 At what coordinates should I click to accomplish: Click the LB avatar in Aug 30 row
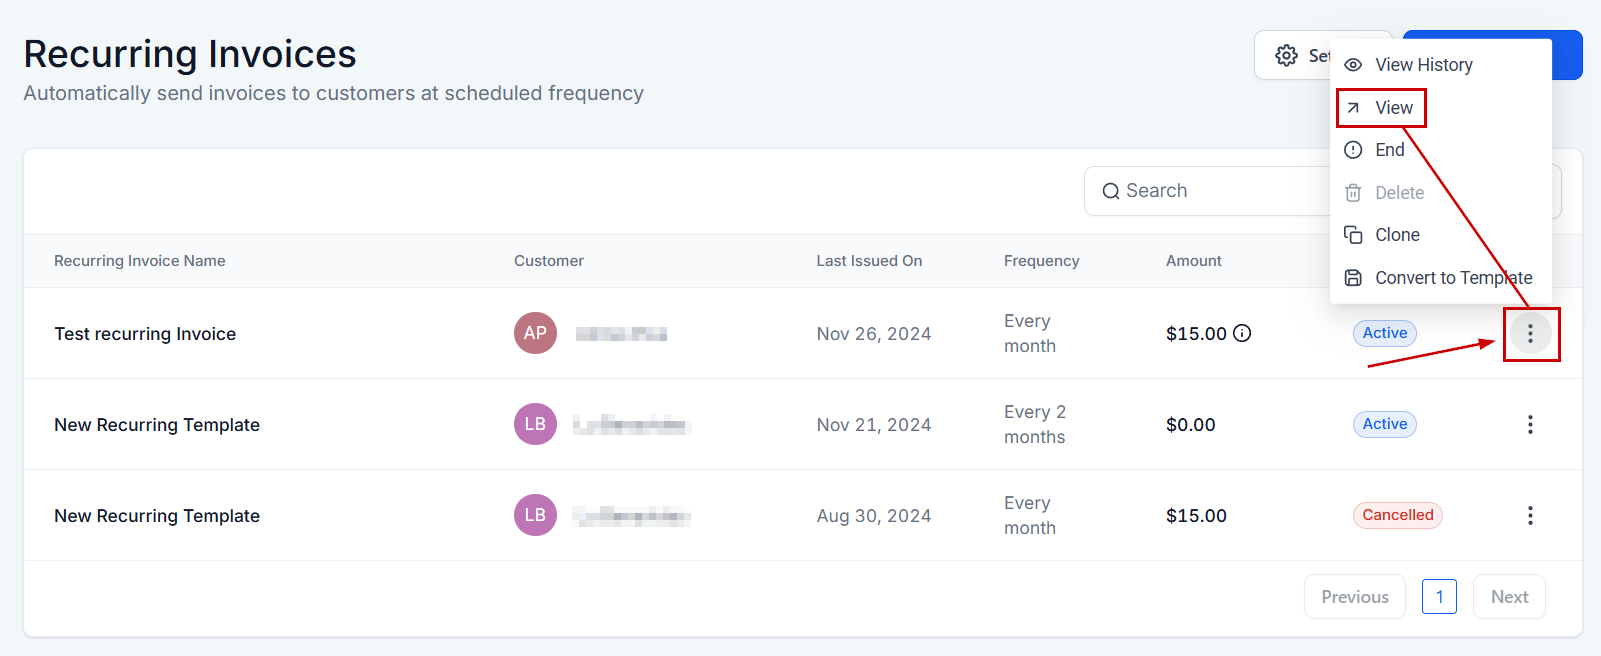pyautogui.click(x=535, y=515)
